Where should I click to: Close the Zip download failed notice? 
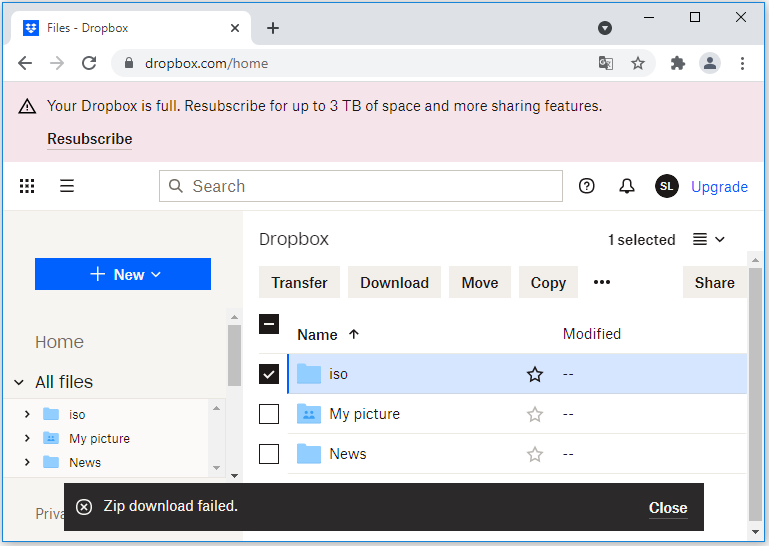tap(668, 508)
